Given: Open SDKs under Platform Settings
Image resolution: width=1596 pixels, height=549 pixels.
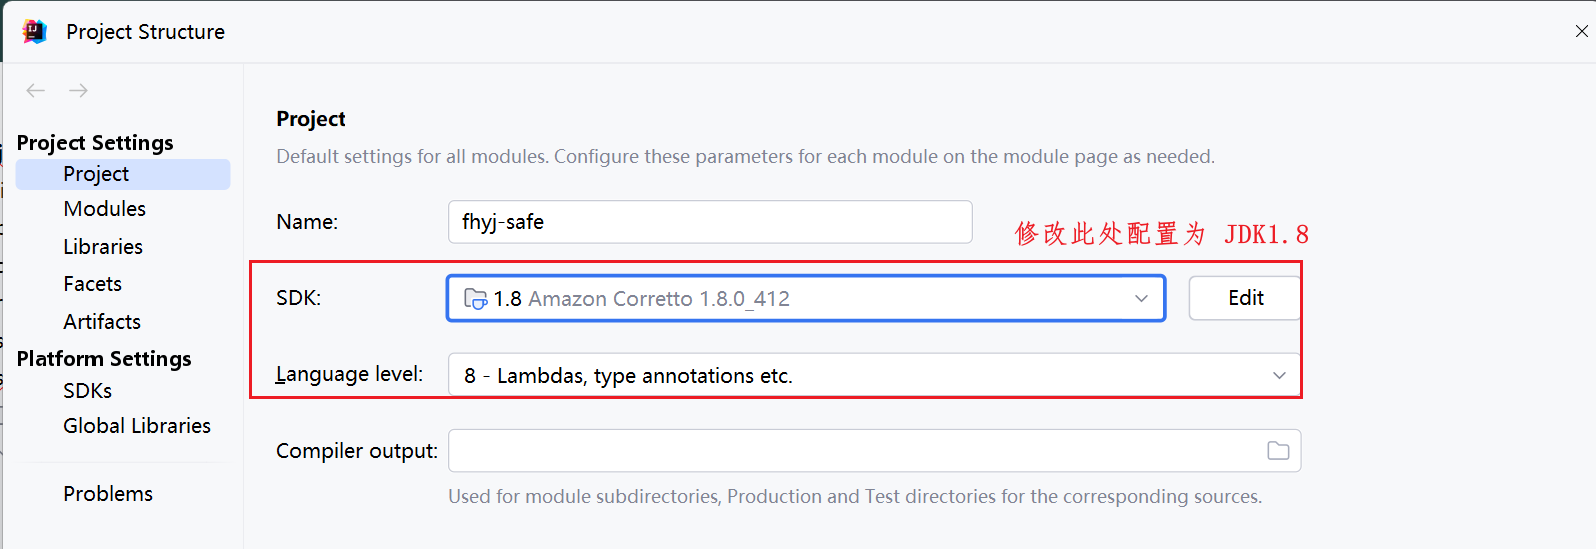Looking at the screenshot, I should click(x=87, y=391).
